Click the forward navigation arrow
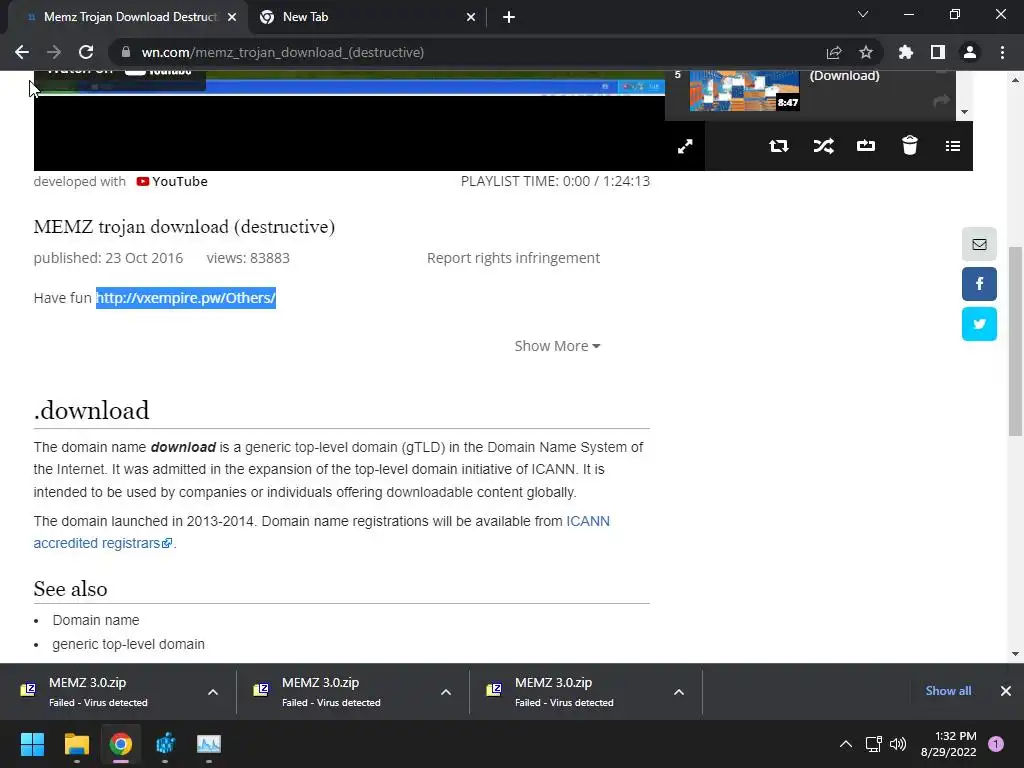The image size is (1024, 768). pyautogui.click(x=54, y=52)
